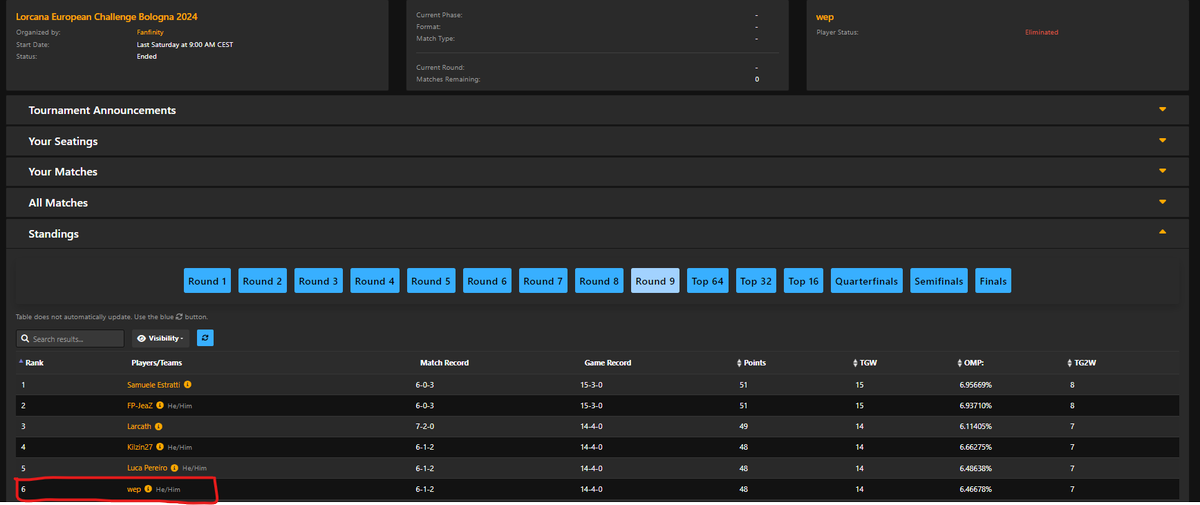Open Fanfinity organizer link
The width and height of the screenshot is (1200, 505).
[150, 32]
